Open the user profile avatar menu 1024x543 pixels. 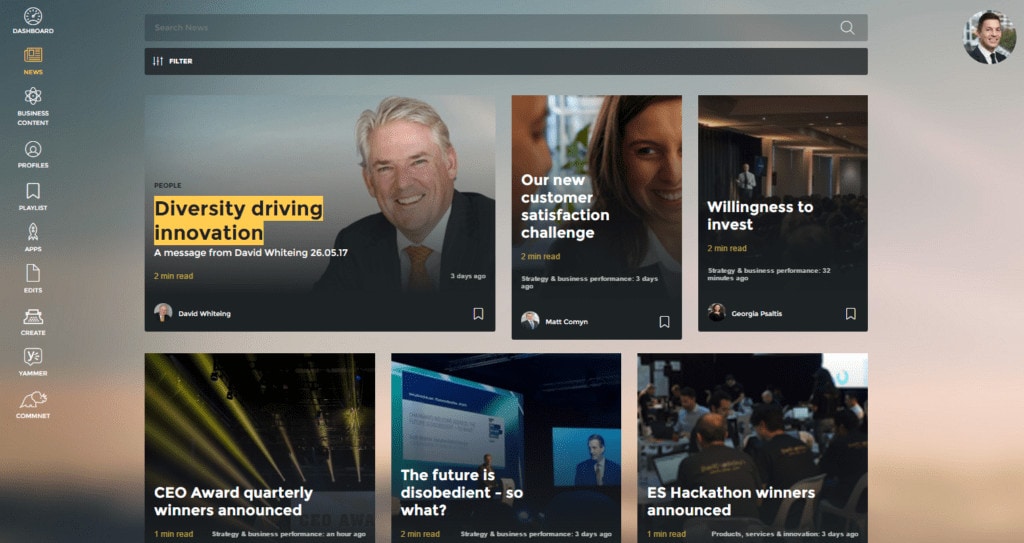click(x=989, y=37)
